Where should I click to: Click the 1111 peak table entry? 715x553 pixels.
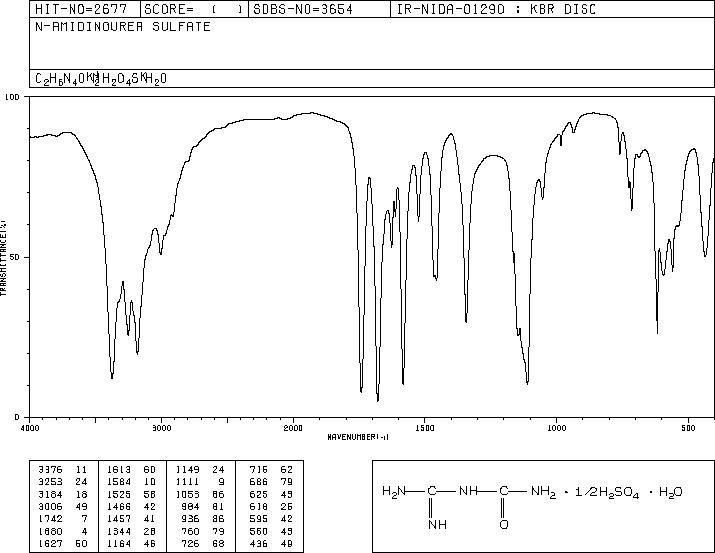click(200, 481)
